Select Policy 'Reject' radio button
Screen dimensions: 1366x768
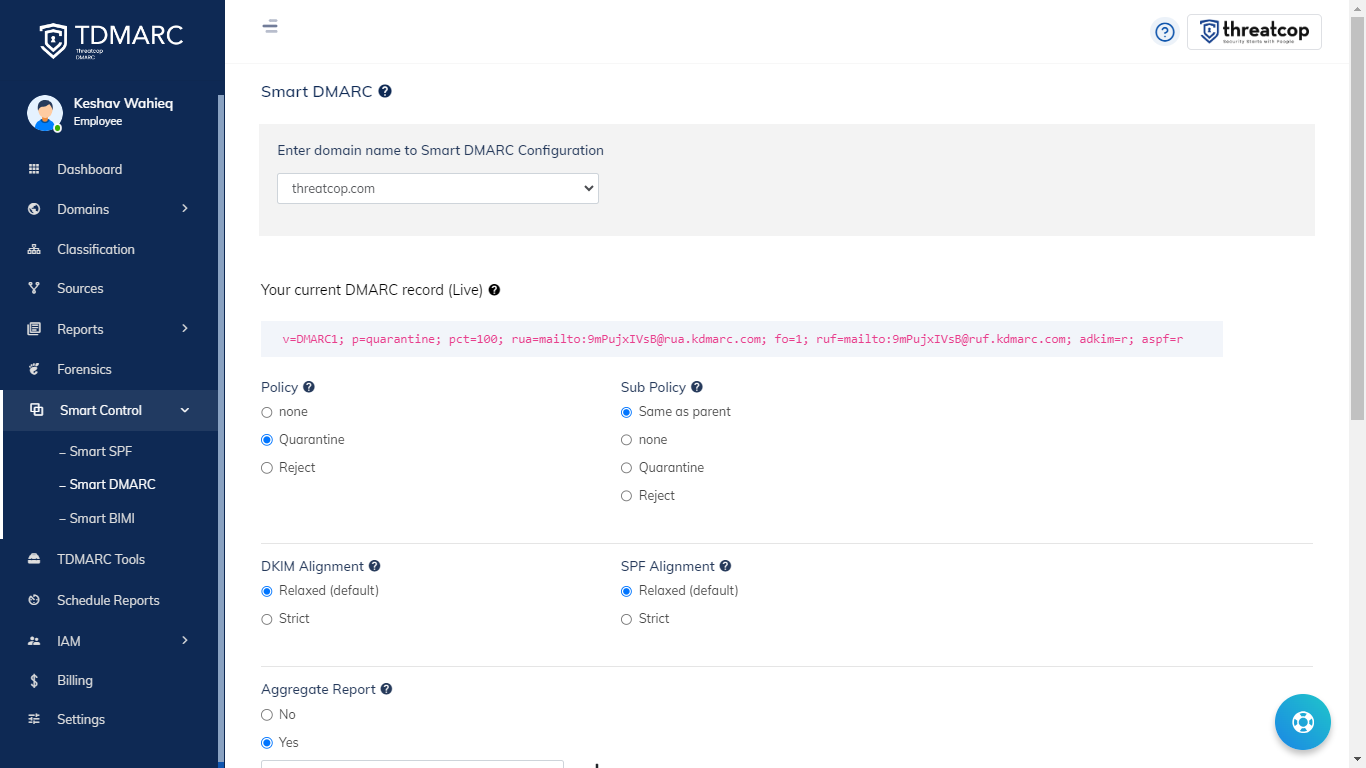tap(267, 468)
